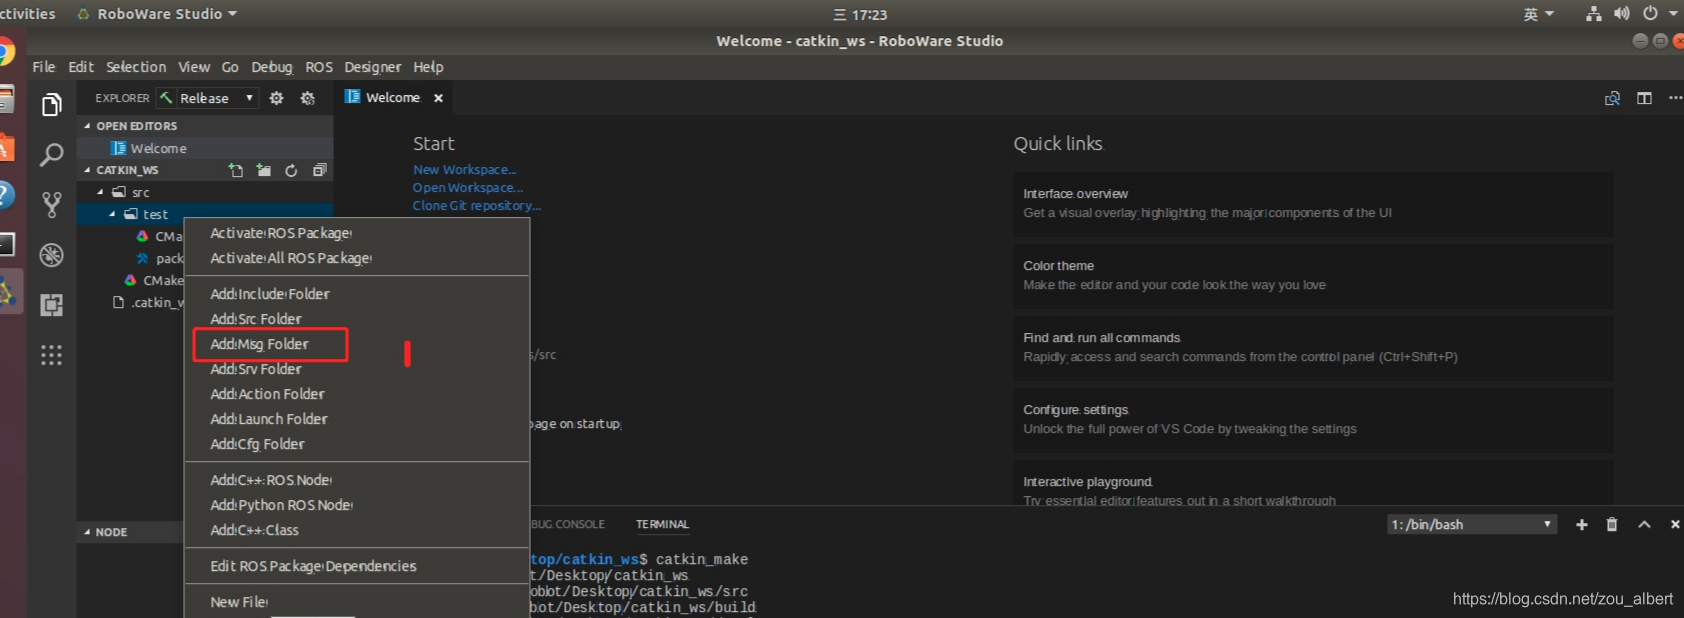Image resolution: width=1684 pixels, height=618 pixels.
Task: Choose Add Msg Folder from context menu
Action: (x=357, y=344)
